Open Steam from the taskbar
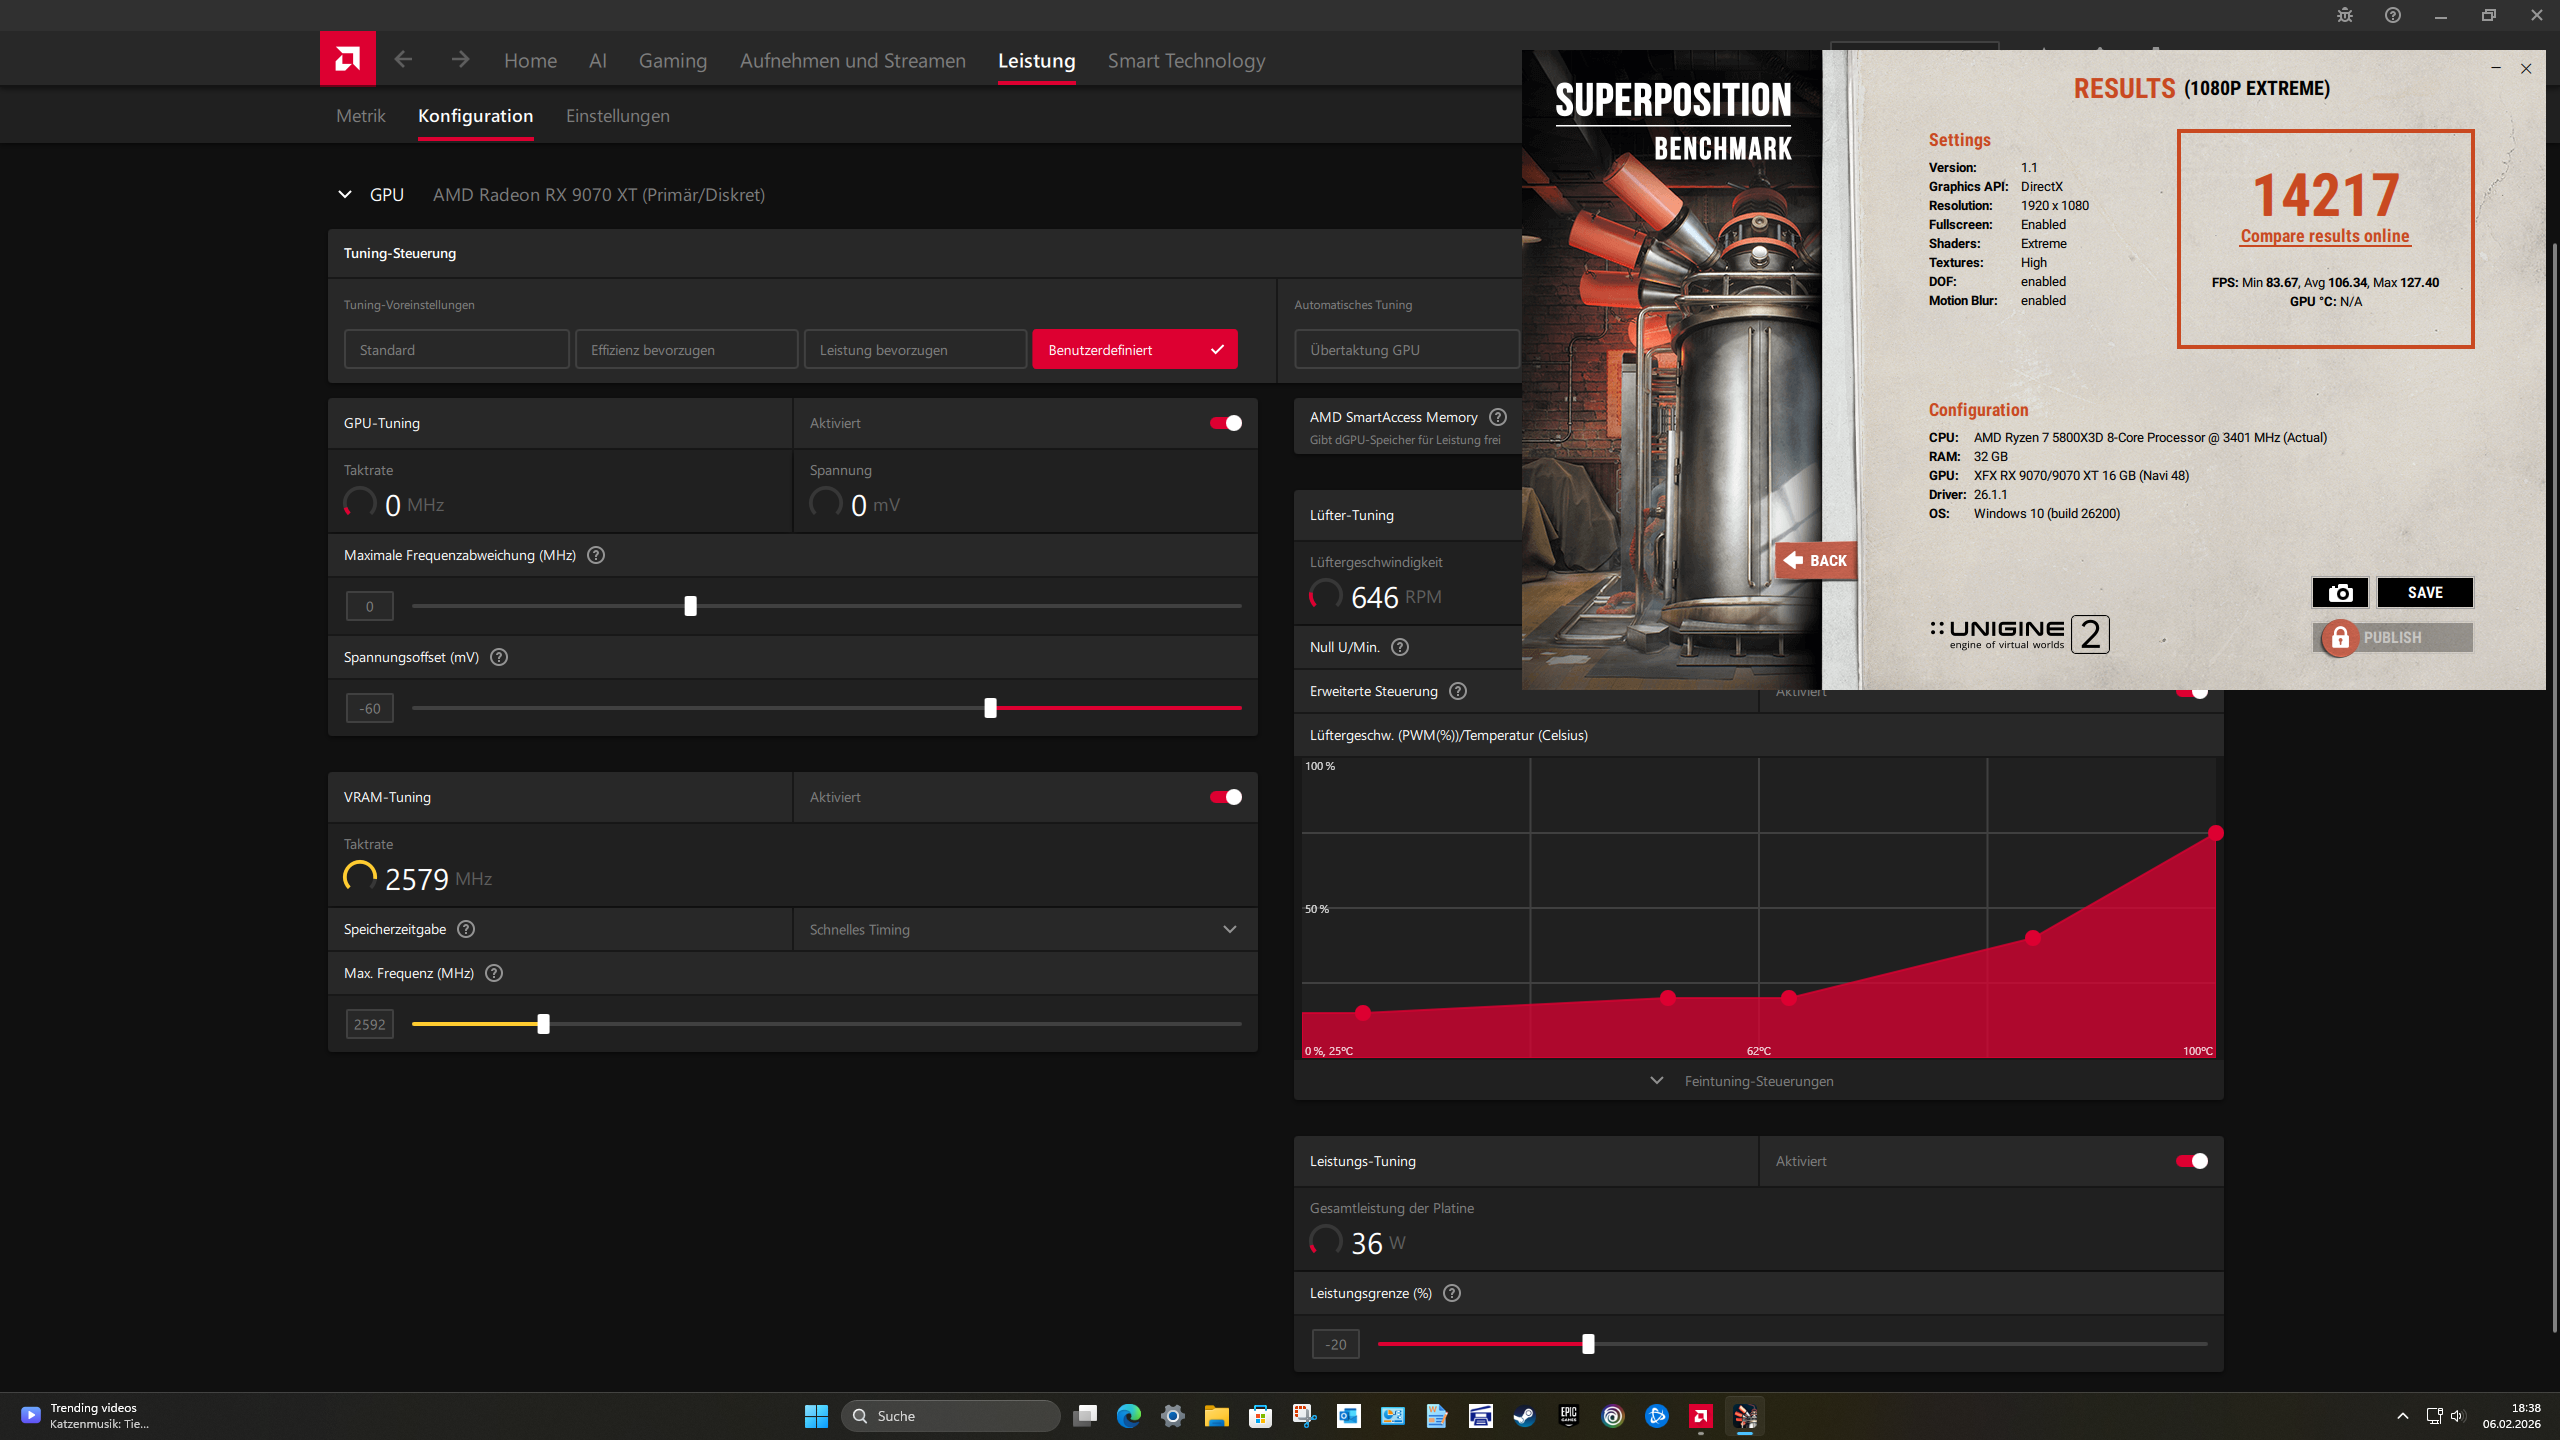The width and height of the screenshot is (2560, 1440). 1524,1416
